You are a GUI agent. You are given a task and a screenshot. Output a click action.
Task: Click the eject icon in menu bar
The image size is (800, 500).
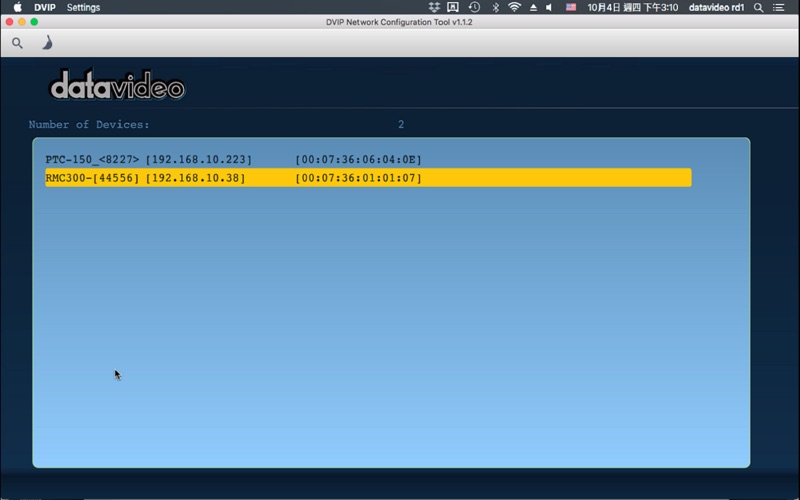click(x=533, y=7)
